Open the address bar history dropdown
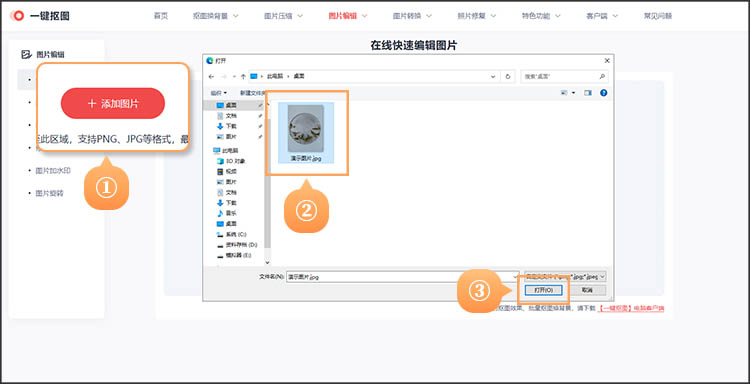The height and width of the screenshot is (384, 750). pos(493,76)
